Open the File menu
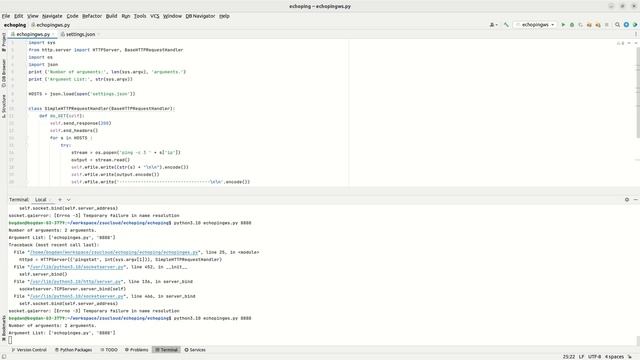This screenshot has width=640, height=360. (x=6, y=16)
